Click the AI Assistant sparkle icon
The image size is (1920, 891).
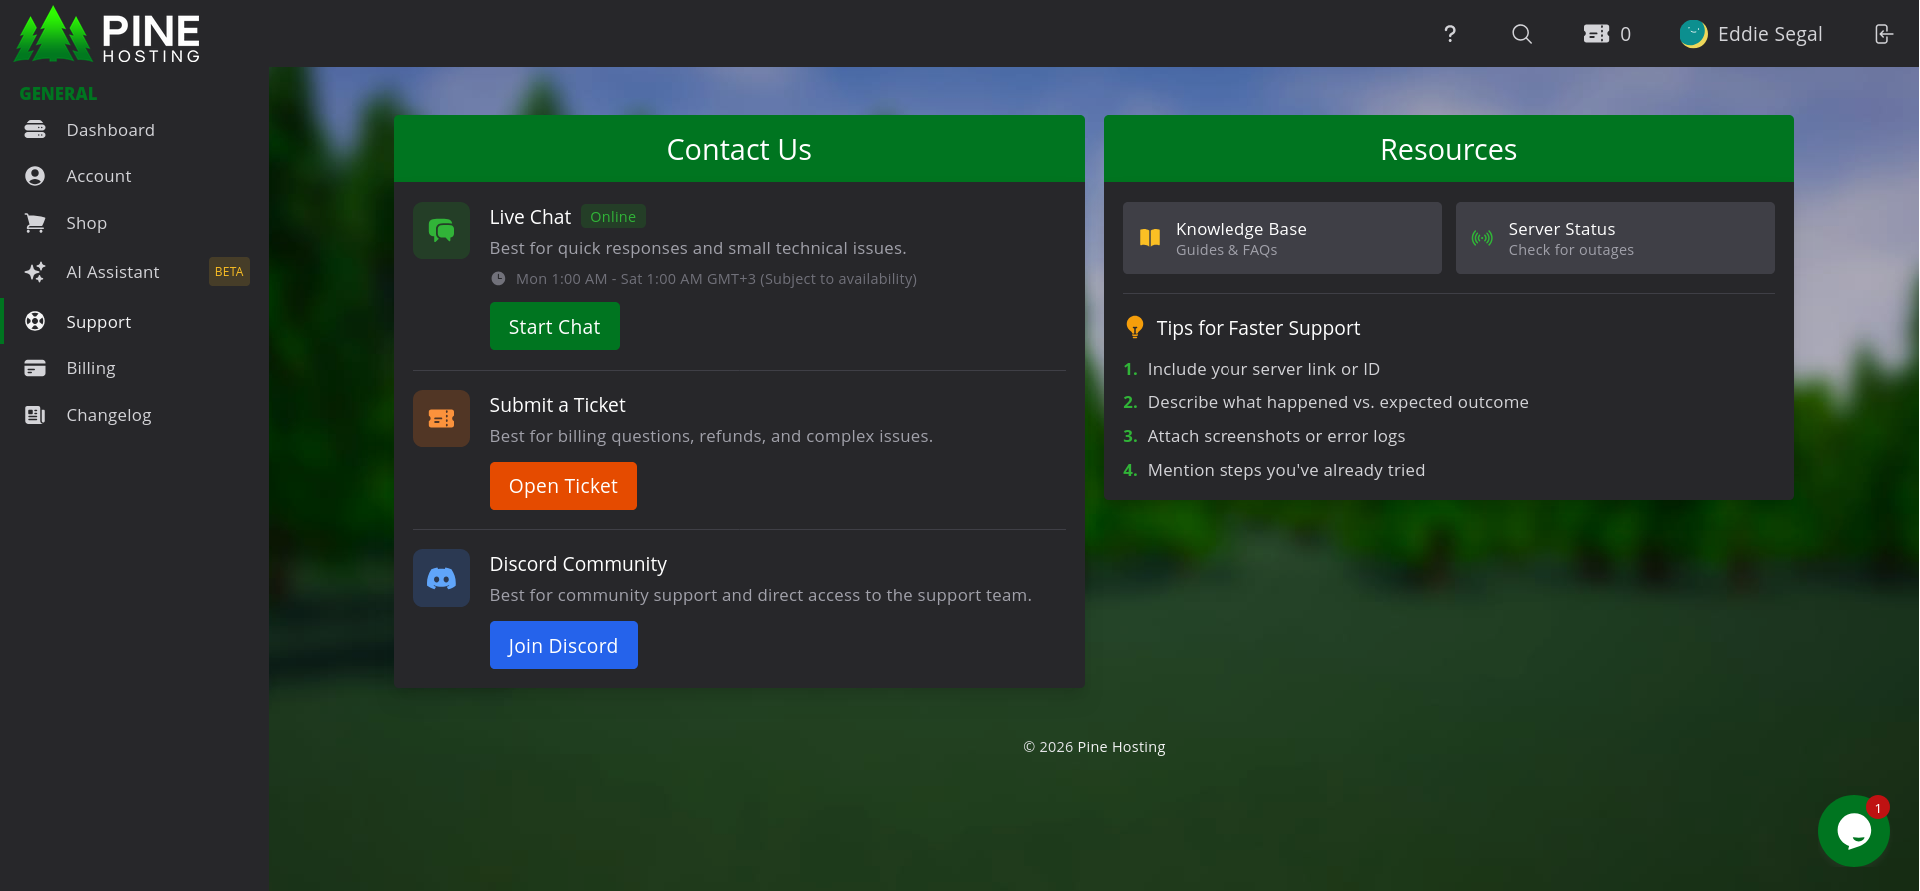pyautogui.click(x=35, y=272)
